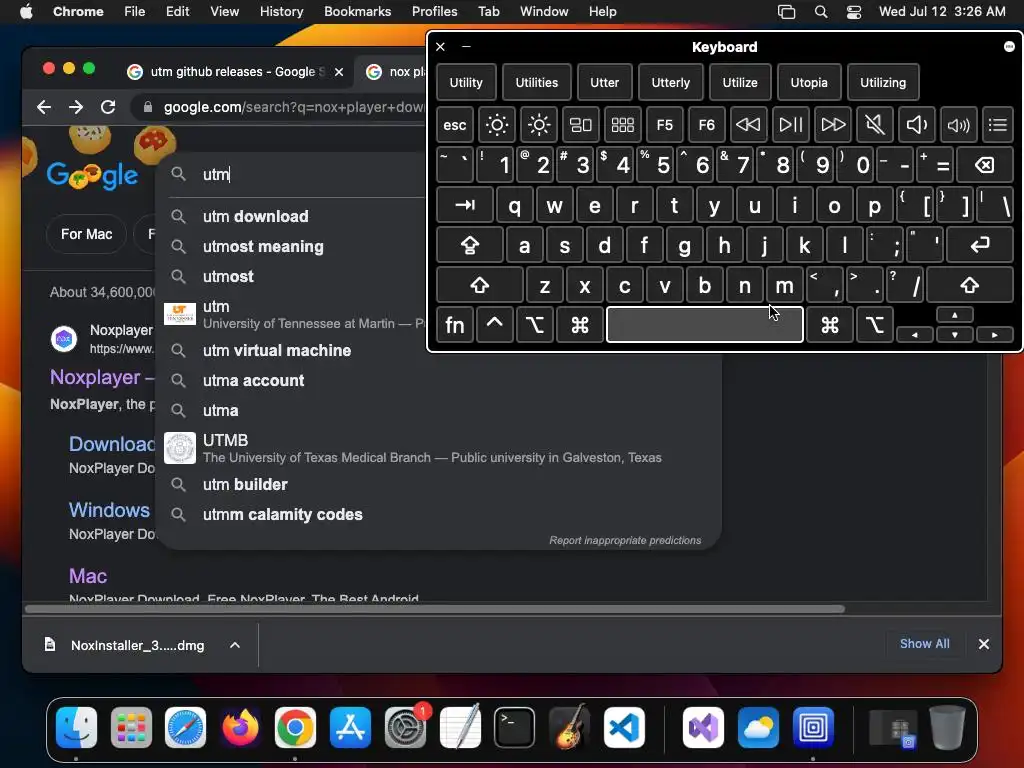
Task: Toggle the left command key
Action: 580,325
